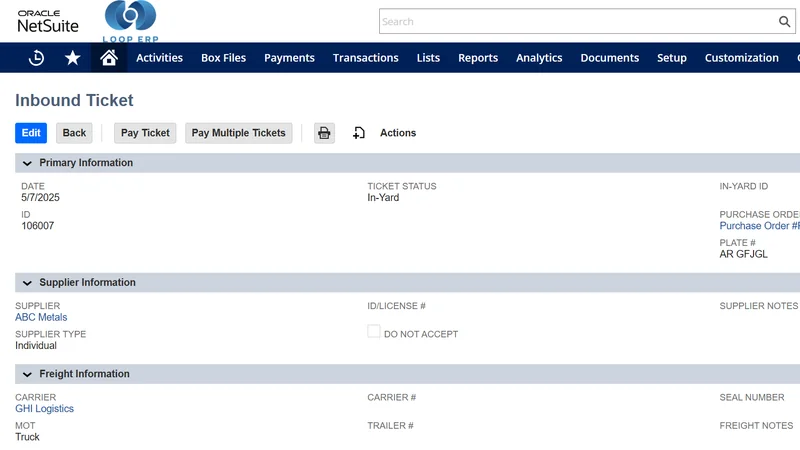Click the search magnifier icon
This screenshot has width=800, height=450.
(784, 21)
